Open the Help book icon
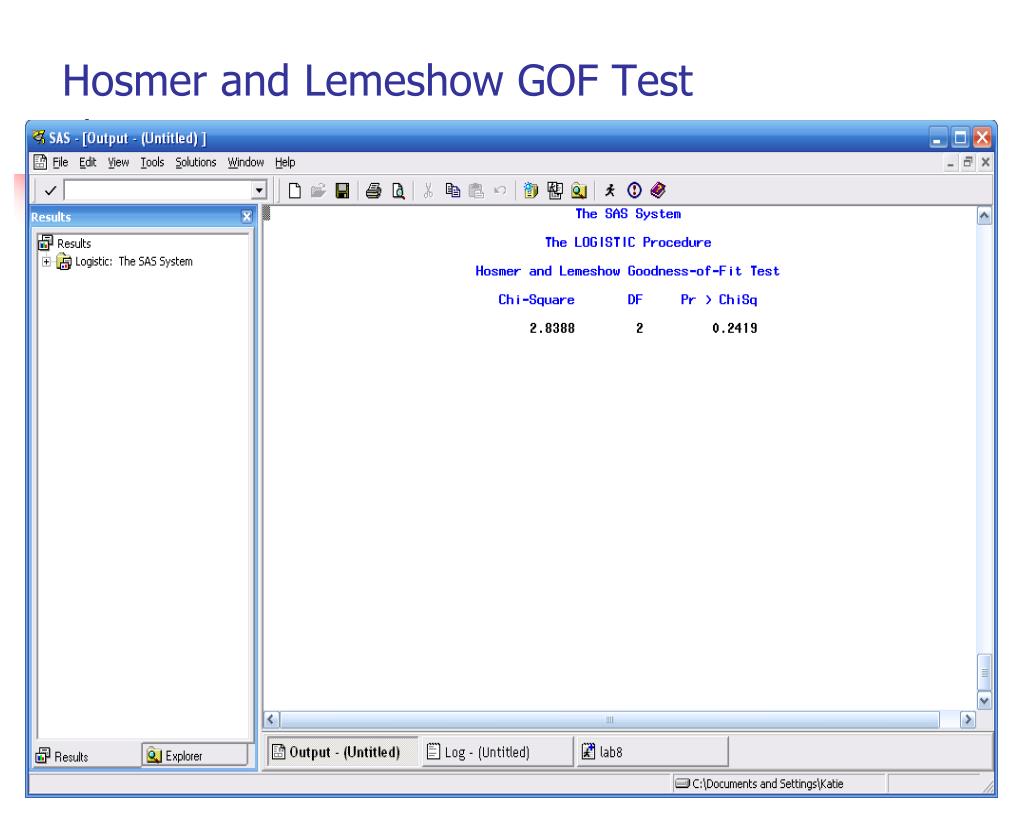1023x825 pixels. click(x=658, y=190)
